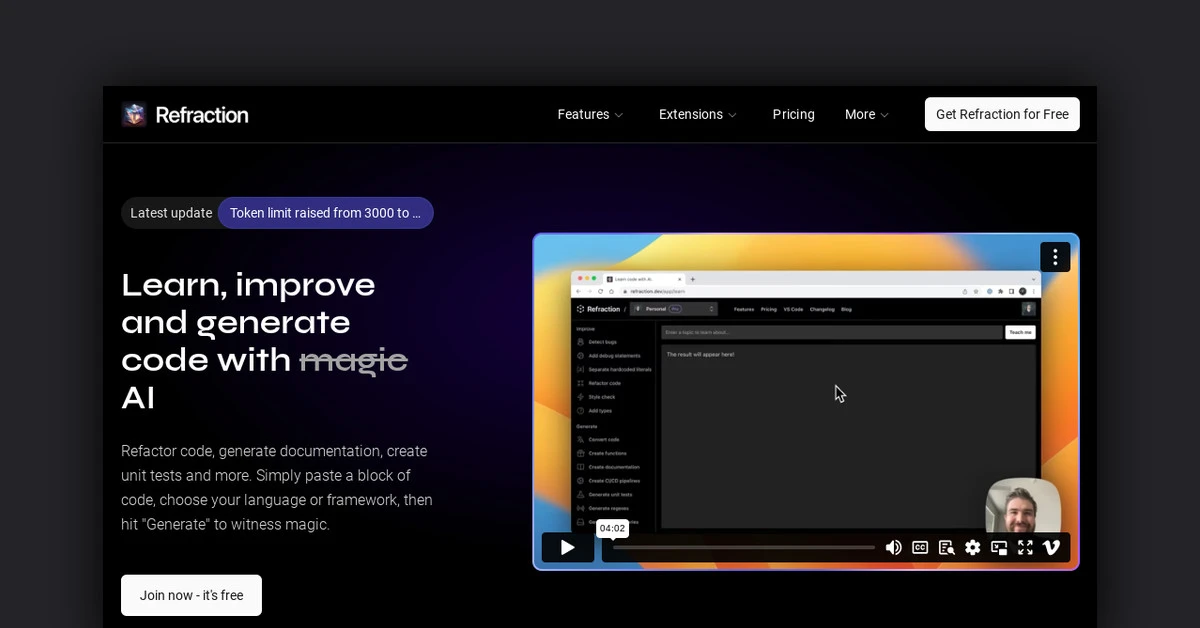Click Get Refraction for Free button

pyautogui.click(x=1002, y=114)
